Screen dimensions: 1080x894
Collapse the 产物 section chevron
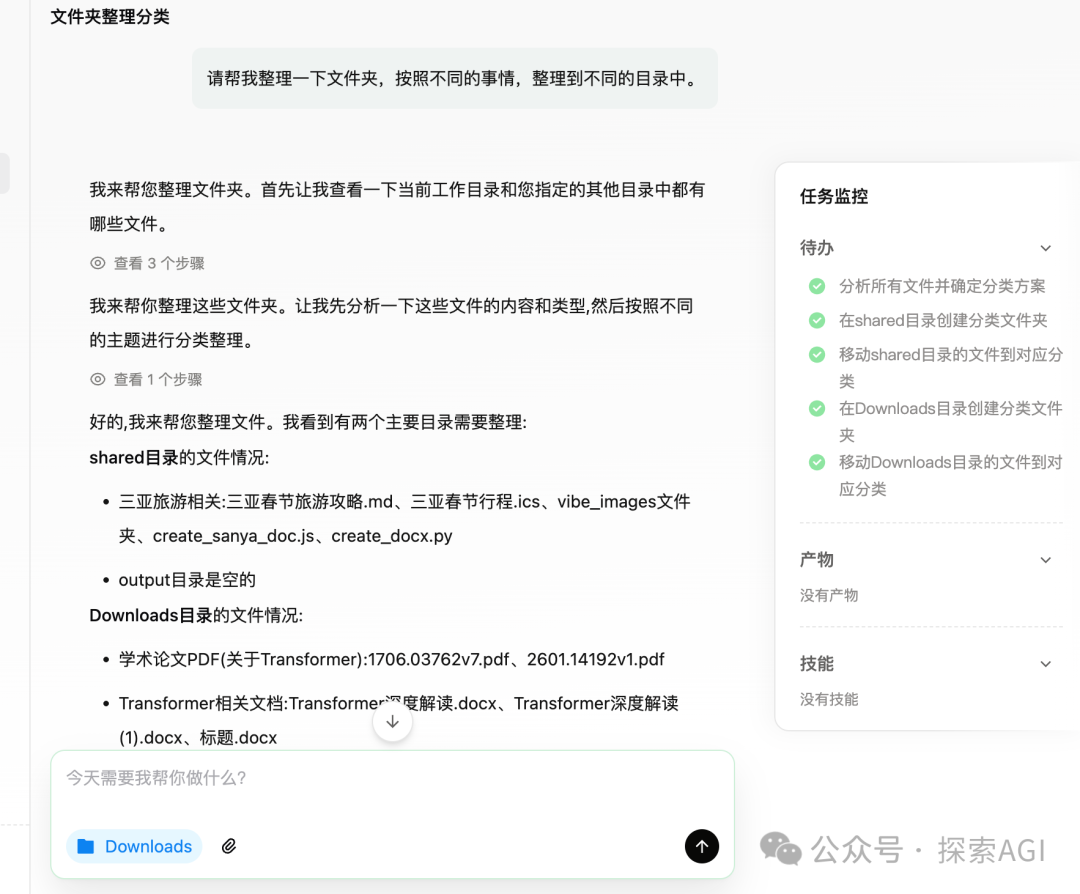point(1046,560)
